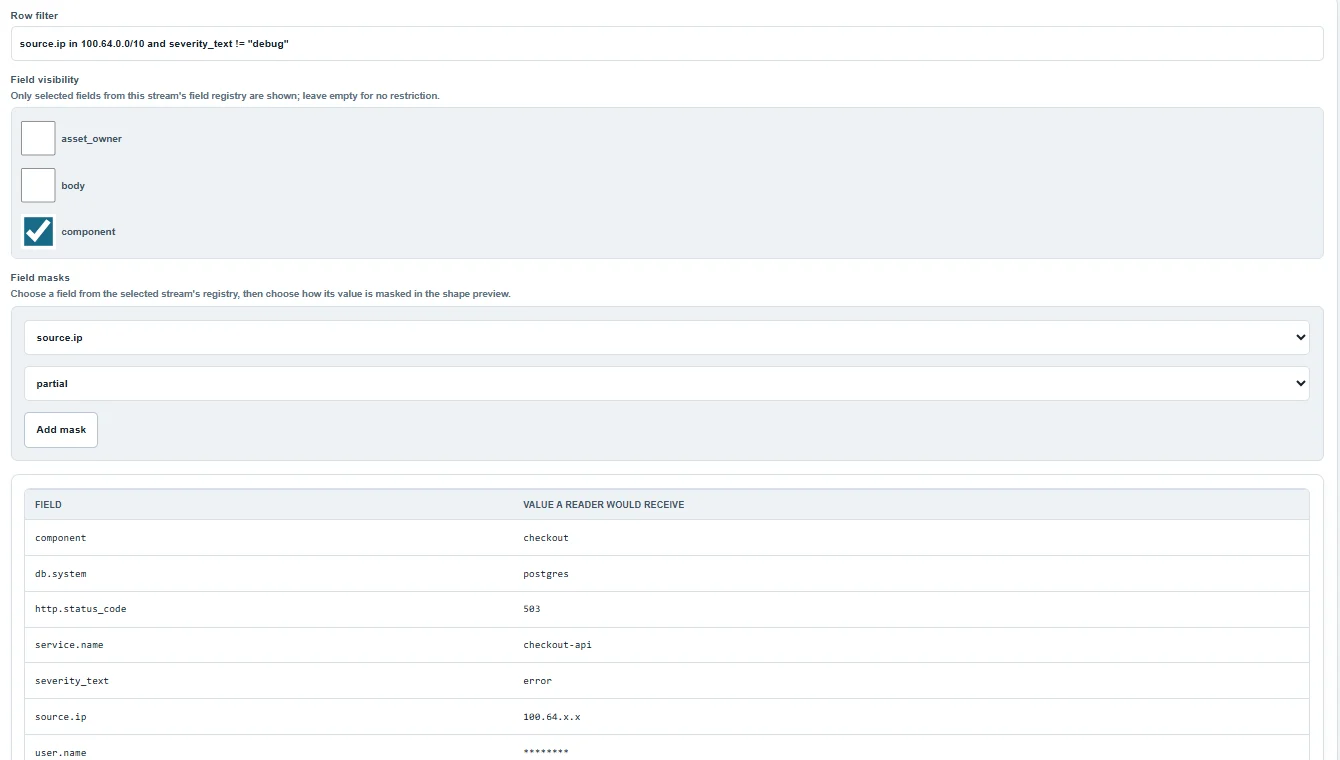
Task: Click the source.ip row in preview table
Action: click(x=667, y=717)
